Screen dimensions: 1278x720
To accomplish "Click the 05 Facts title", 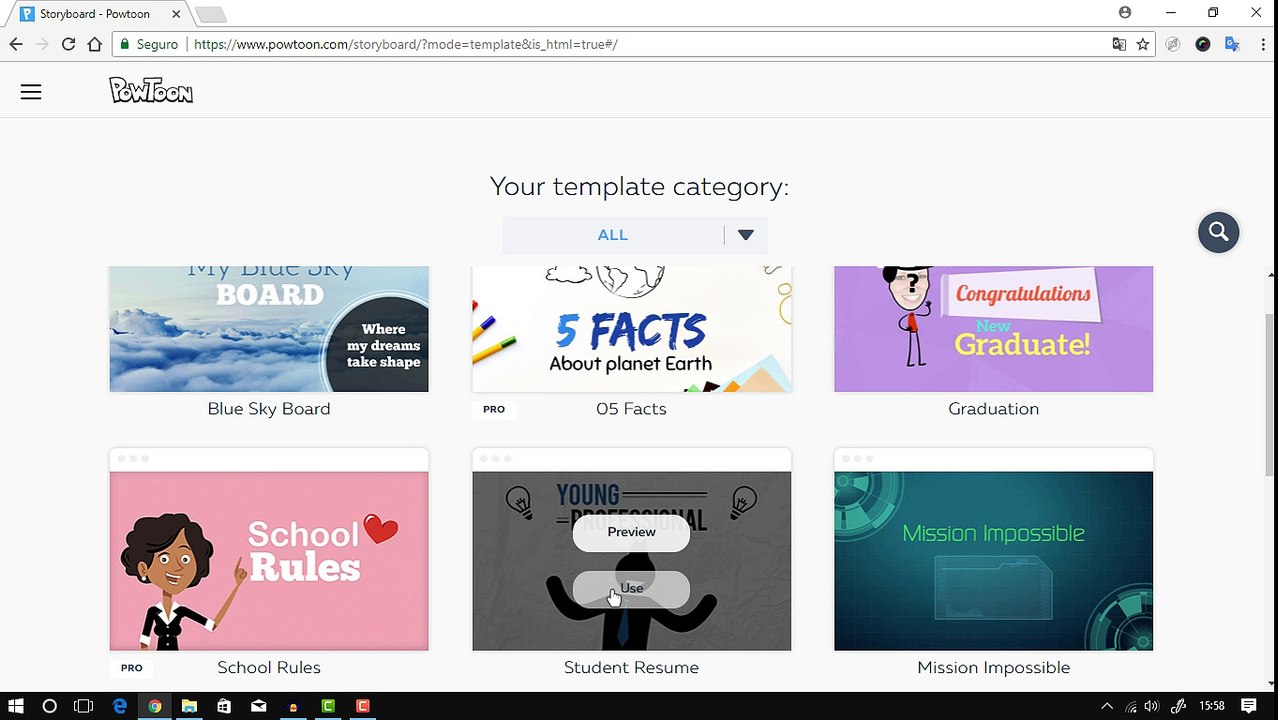I will (x=631, y=409).
